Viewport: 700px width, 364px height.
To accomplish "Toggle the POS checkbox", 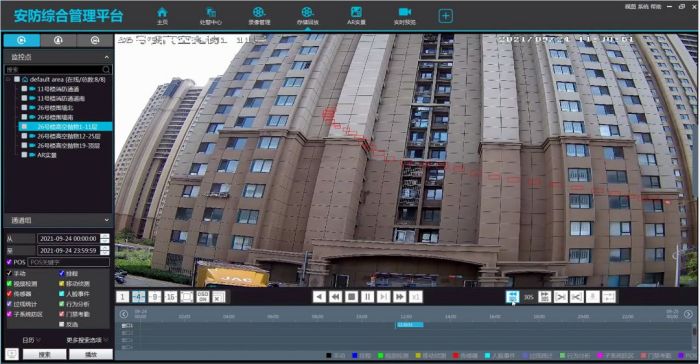I will pos(9,262).
